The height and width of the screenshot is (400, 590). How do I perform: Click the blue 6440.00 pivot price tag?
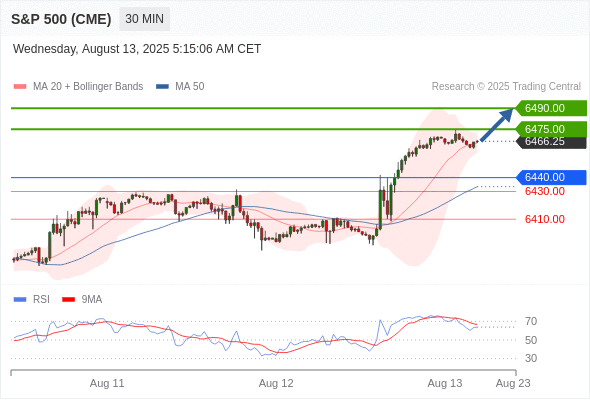pyautogui.click(x=551, y=177)
